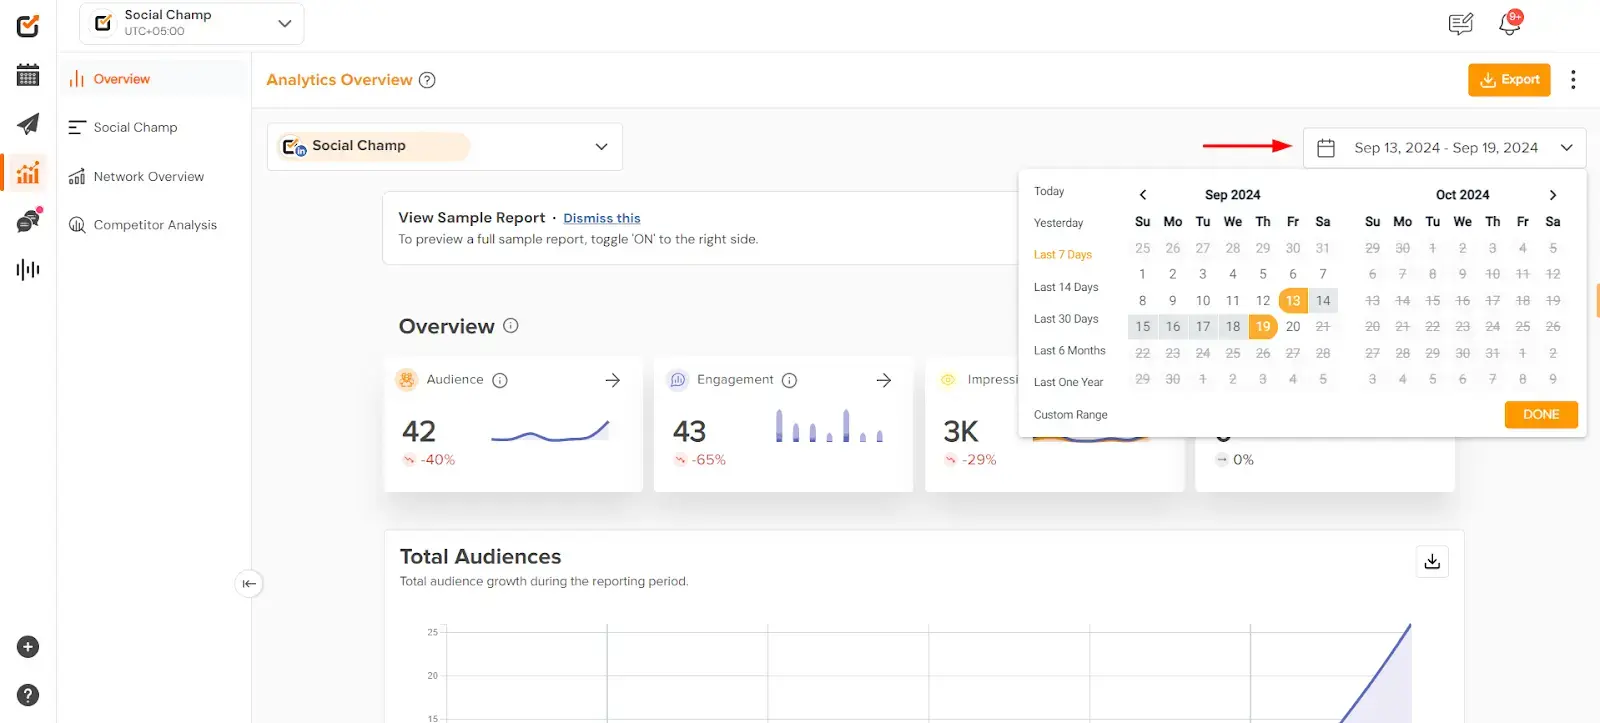Click the Oct 2024 month title
Screen dimensions: 1600x723
click(x=1462, y=195)
